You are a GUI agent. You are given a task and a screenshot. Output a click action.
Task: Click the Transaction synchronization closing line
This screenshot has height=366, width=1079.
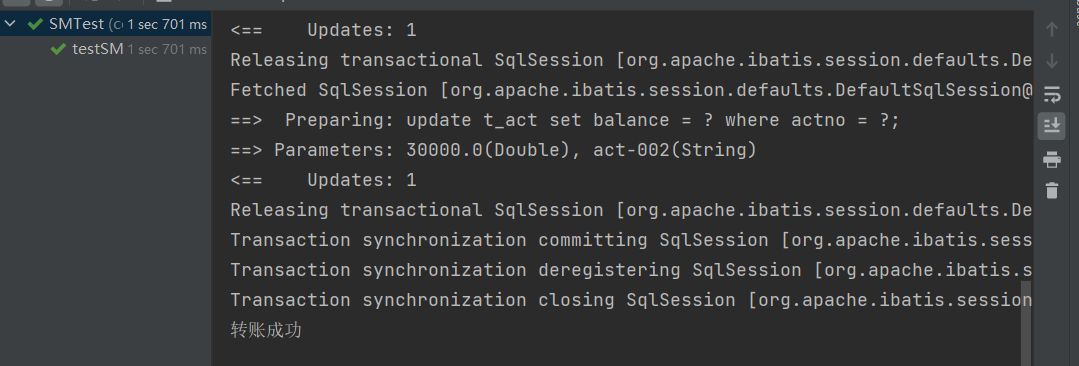631,301
